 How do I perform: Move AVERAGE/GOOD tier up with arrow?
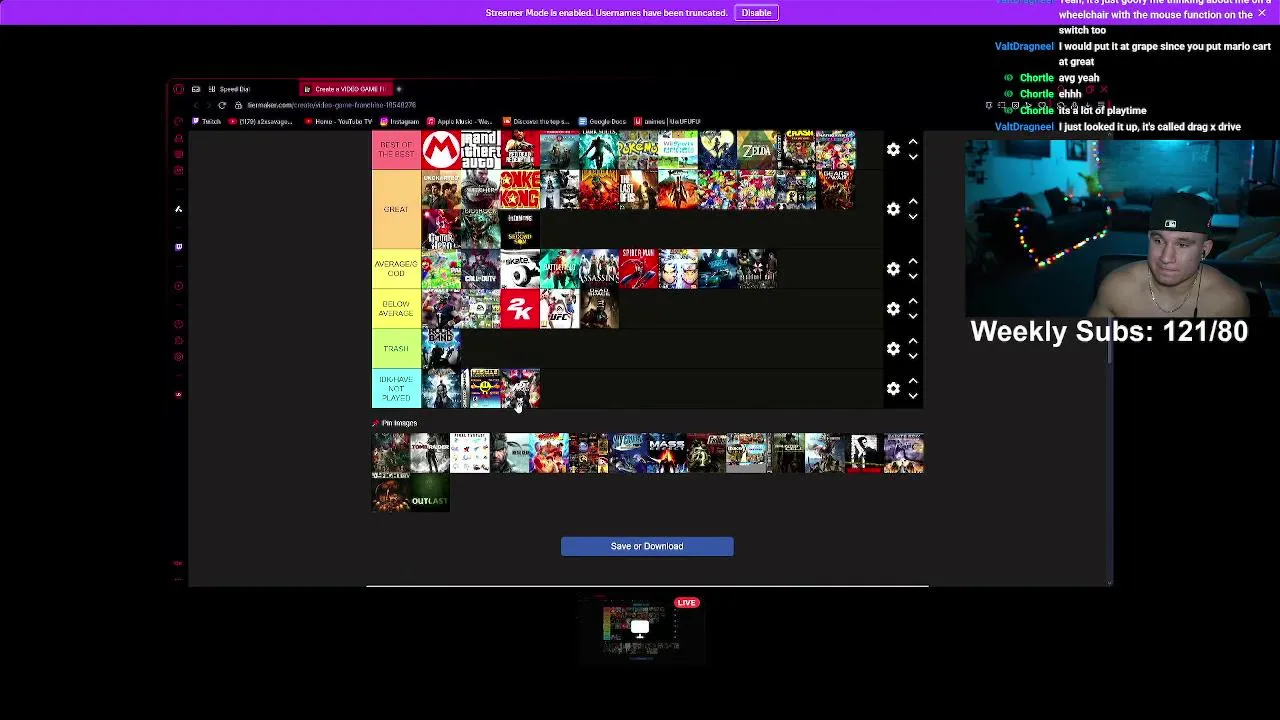(913, 262)
